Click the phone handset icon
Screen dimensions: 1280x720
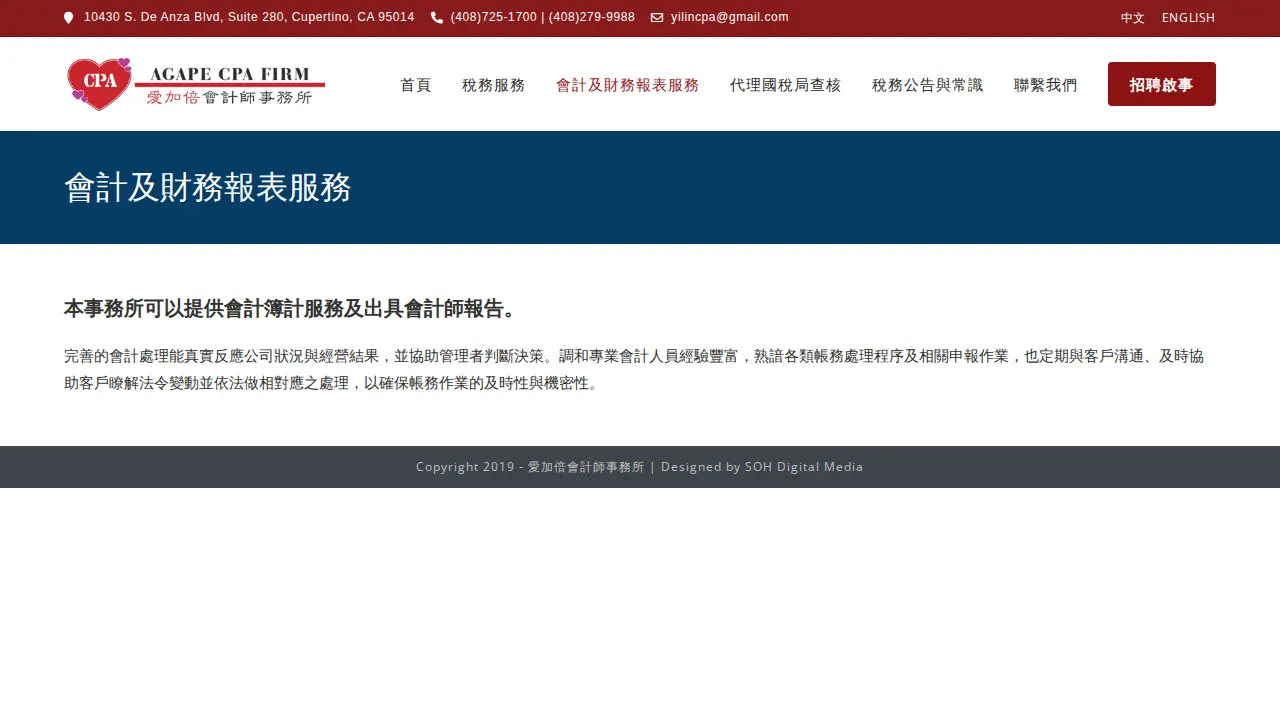[x=437, y=18]
